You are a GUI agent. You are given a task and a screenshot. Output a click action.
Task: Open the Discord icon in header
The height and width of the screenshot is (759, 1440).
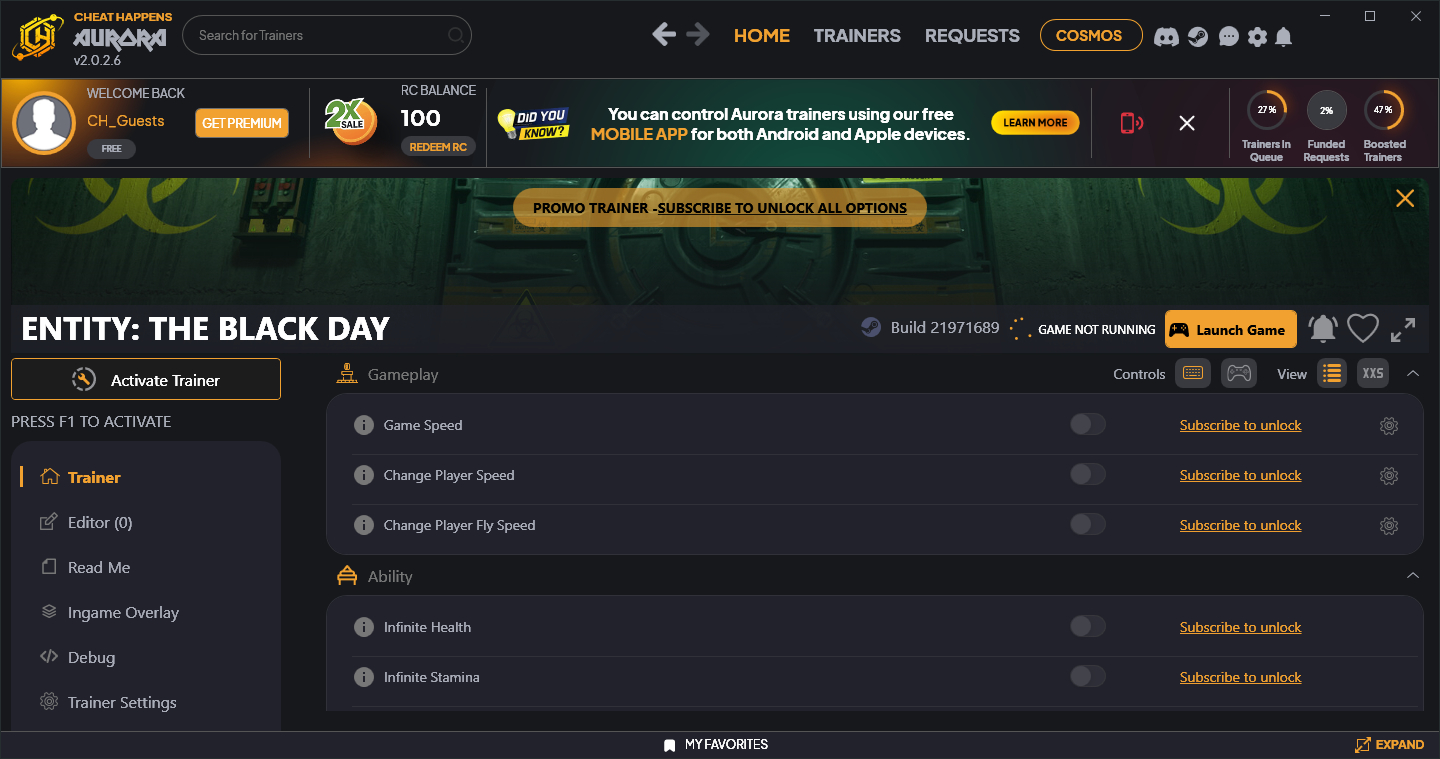tap(1165, 36)
